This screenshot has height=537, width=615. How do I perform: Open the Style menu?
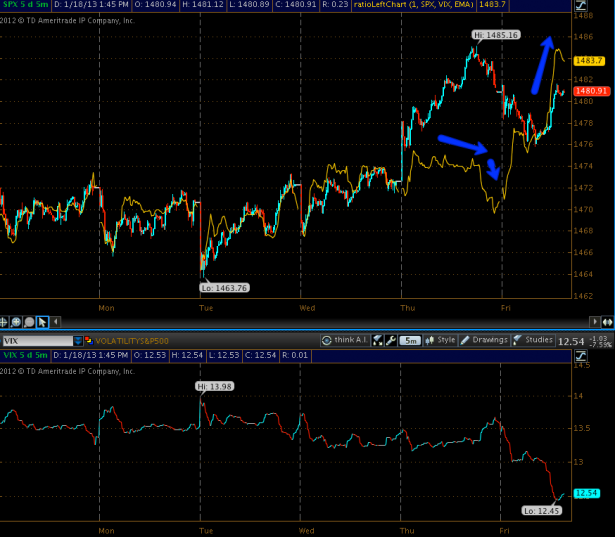coord(440,340)
